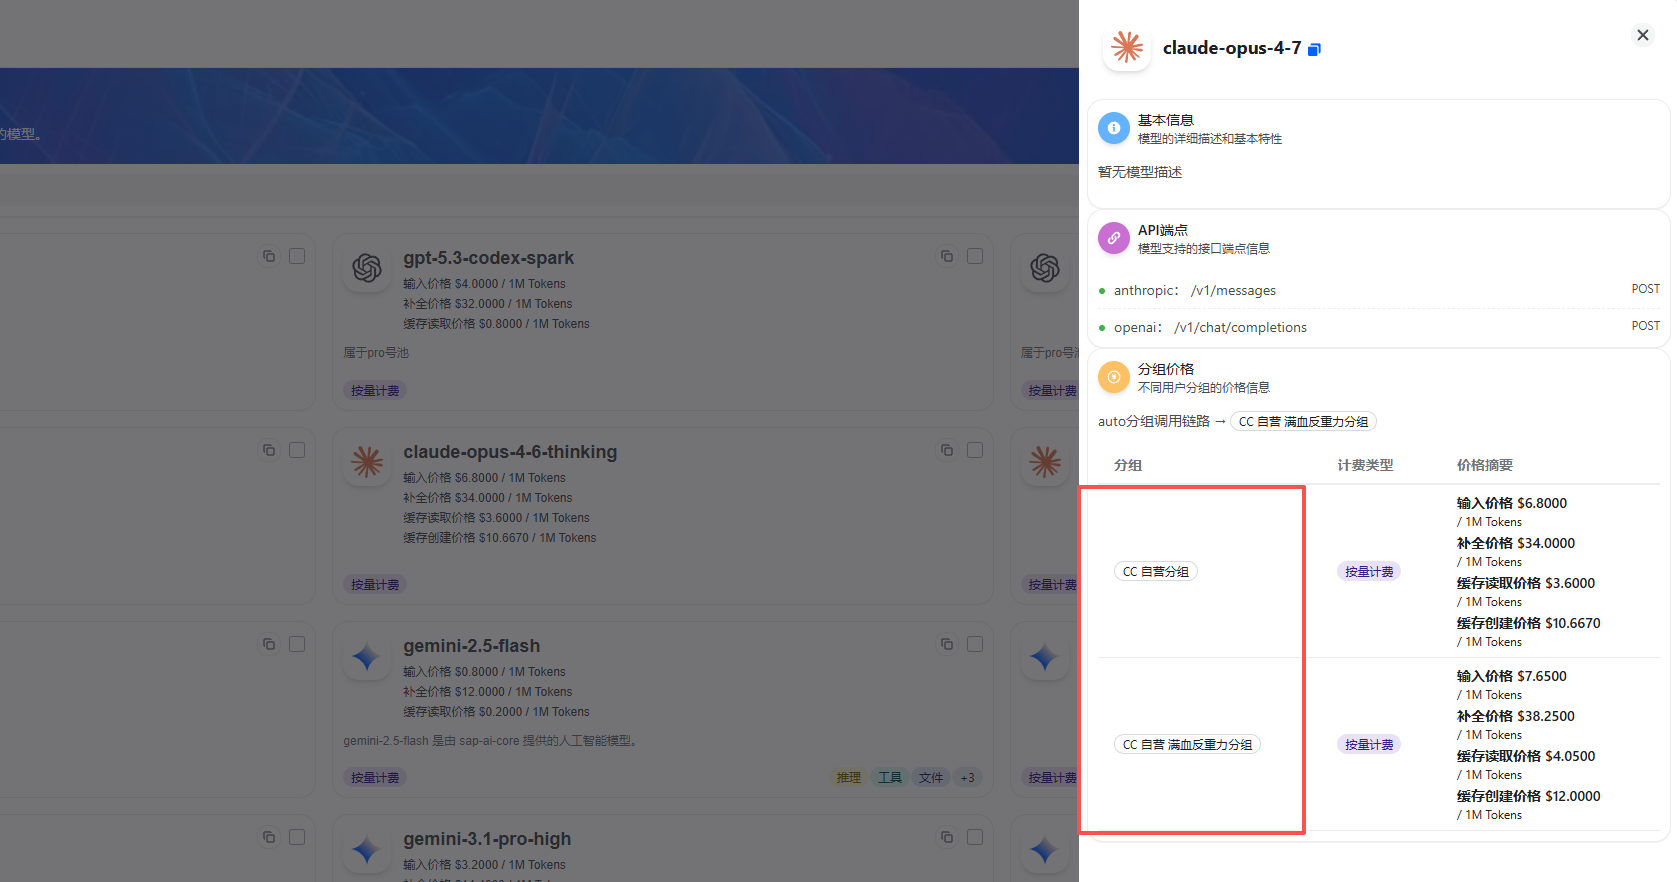Expand the +3 tag on gemini-2.5-flash

[x=967, y=777]
